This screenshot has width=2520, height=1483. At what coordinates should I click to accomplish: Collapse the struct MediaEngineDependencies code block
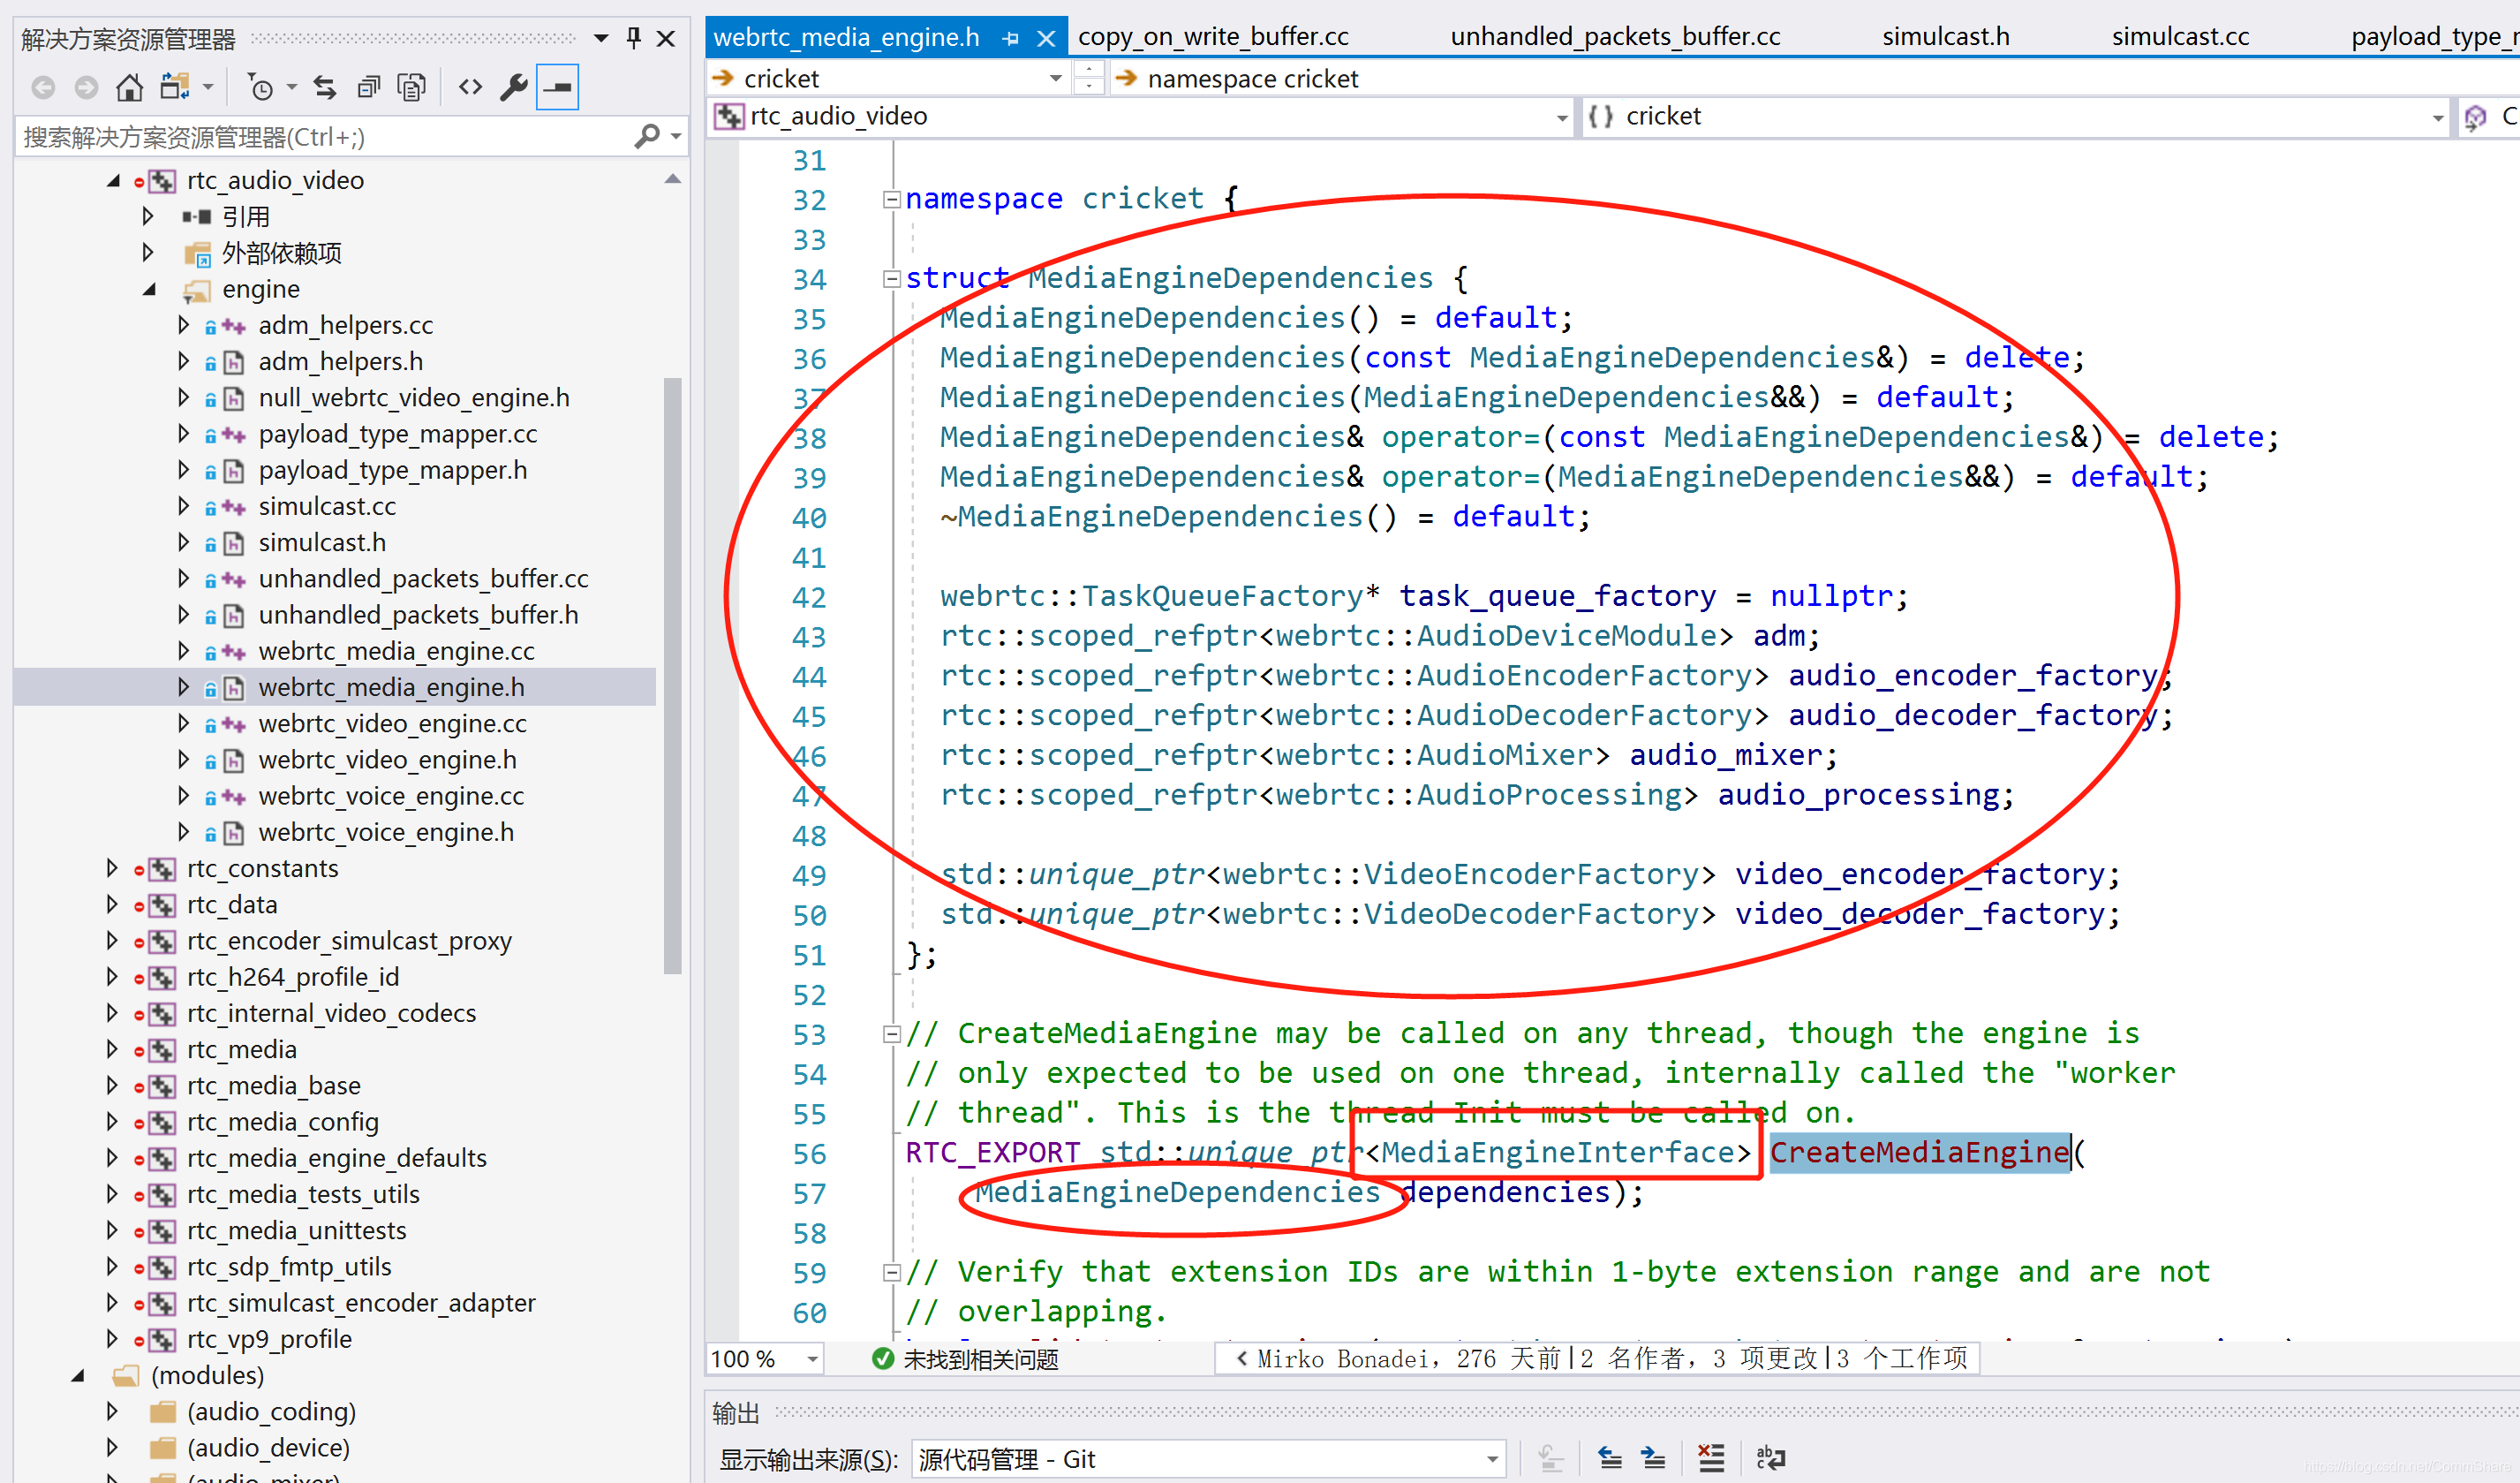point(891,279)
